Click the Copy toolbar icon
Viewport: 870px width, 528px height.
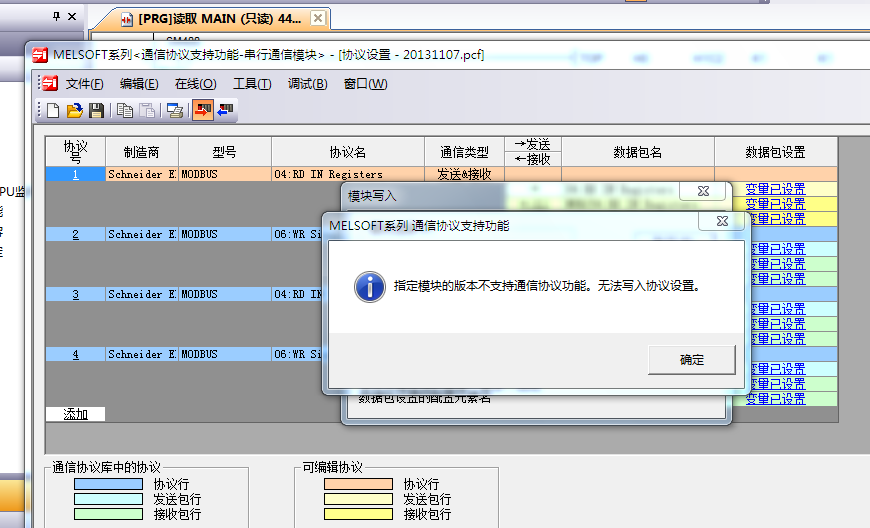tap(125, 111)
